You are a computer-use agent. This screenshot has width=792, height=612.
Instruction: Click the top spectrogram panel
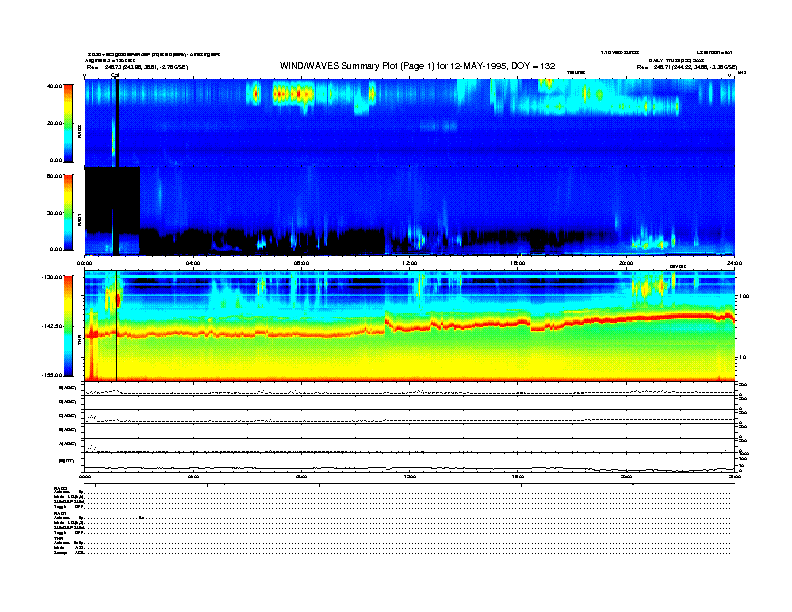point(410,122)
